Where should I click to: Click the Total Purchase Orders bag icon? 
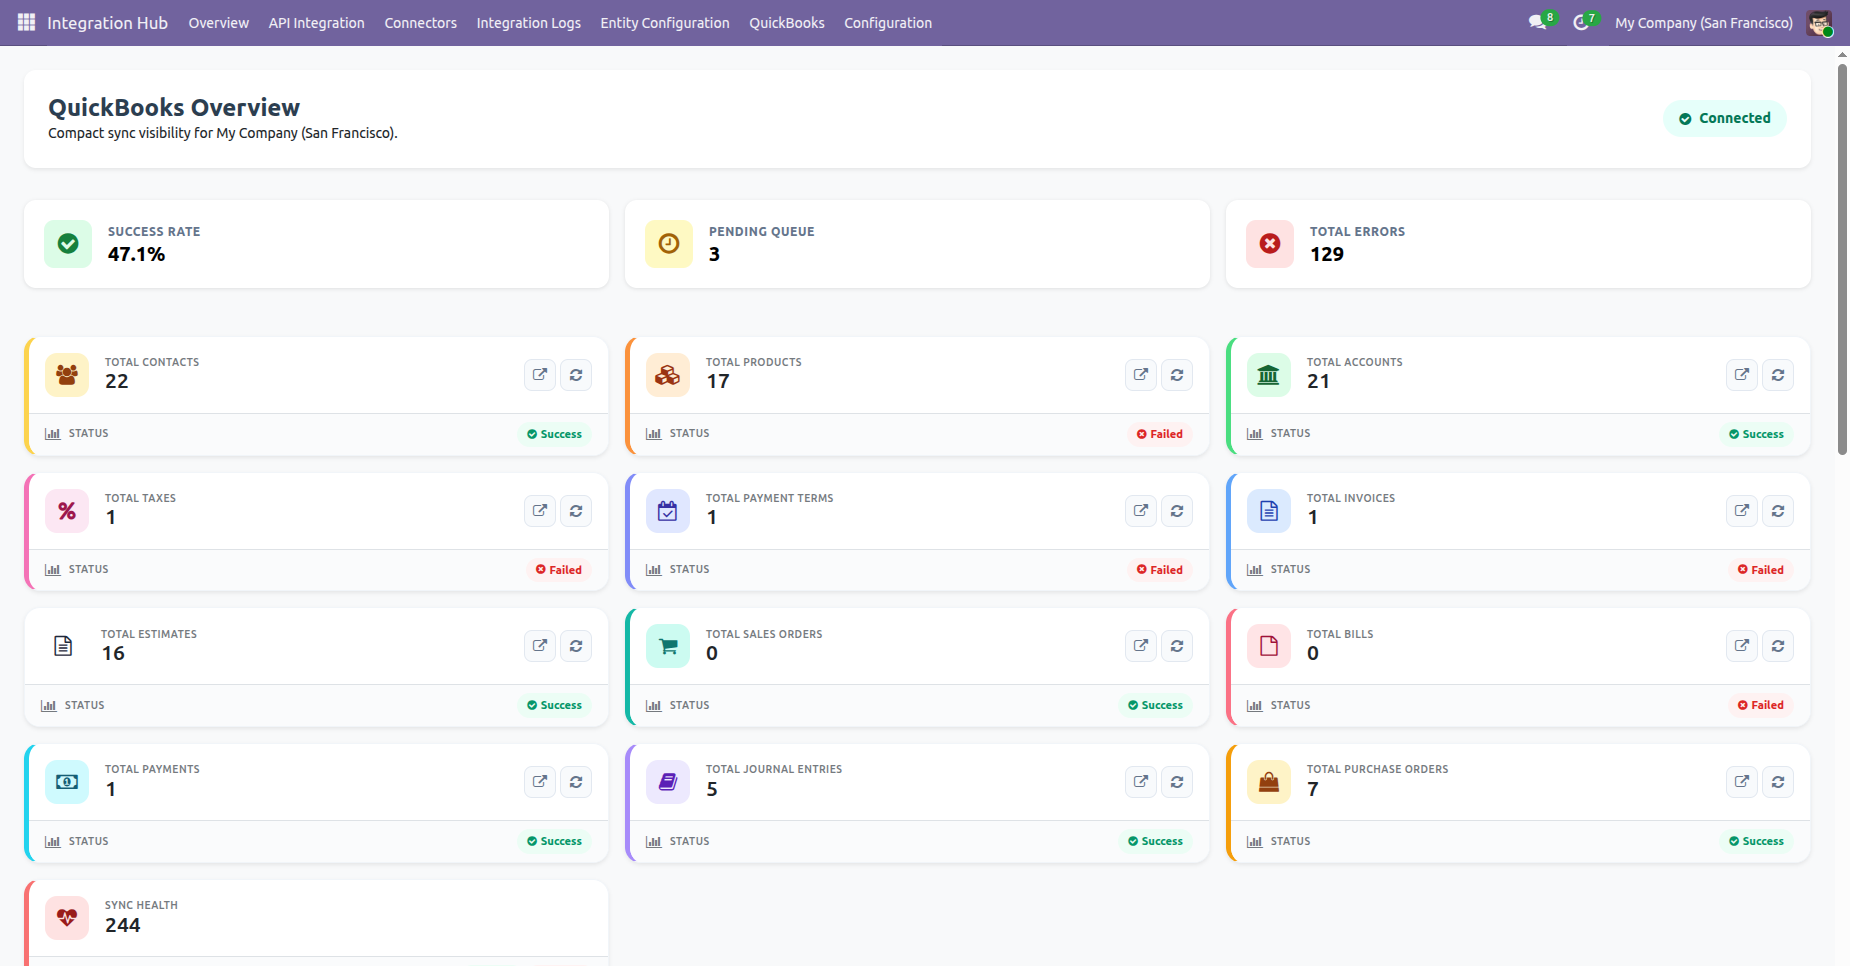point(1269,782)
